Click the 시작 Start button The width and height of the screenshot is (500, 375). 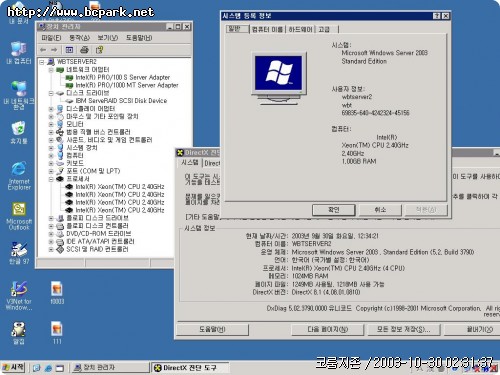[13, 367]
